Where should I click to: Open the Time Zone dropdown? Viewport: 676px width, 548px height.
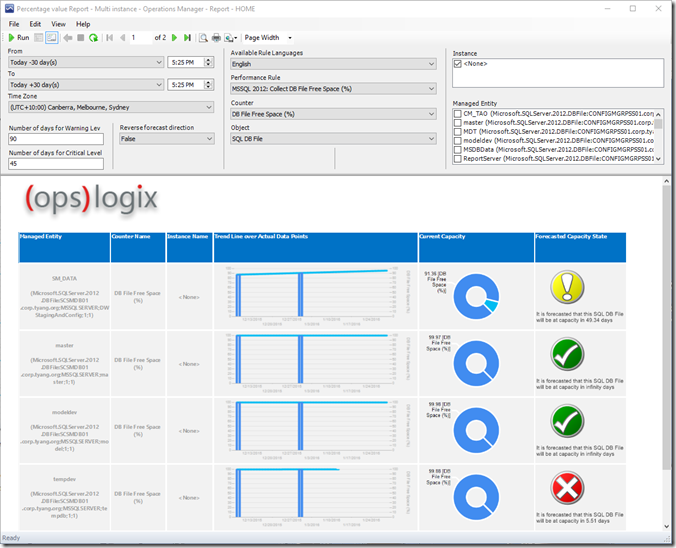pyautogui.click(x=111, y=107)
